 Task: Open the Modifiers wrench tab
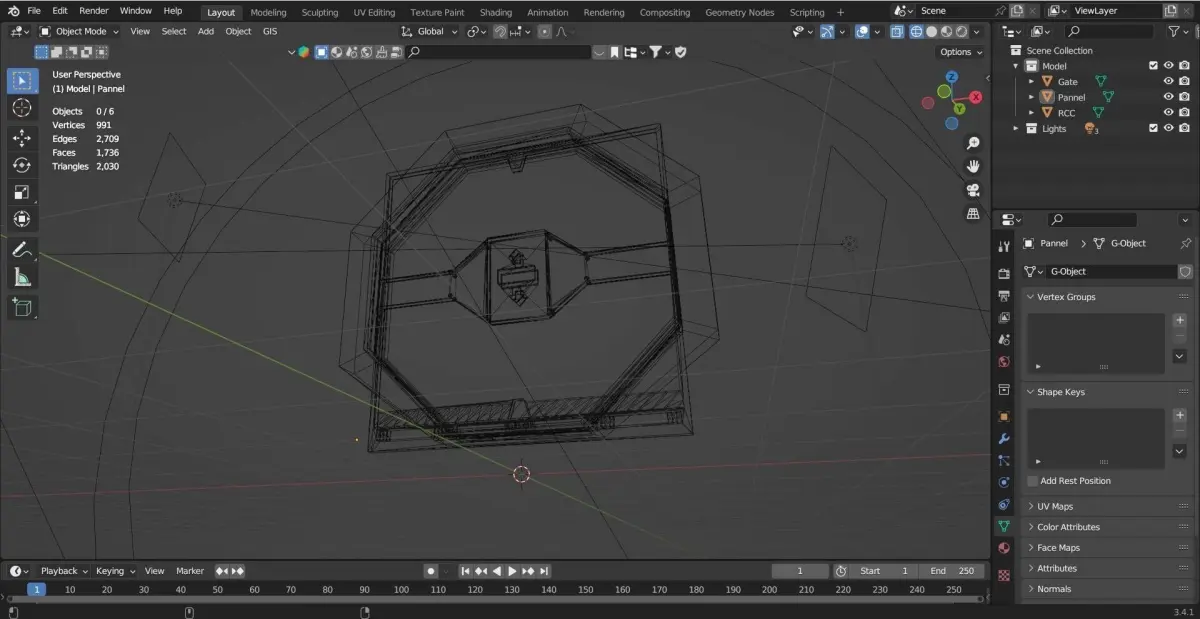[x=1004, y=438]
